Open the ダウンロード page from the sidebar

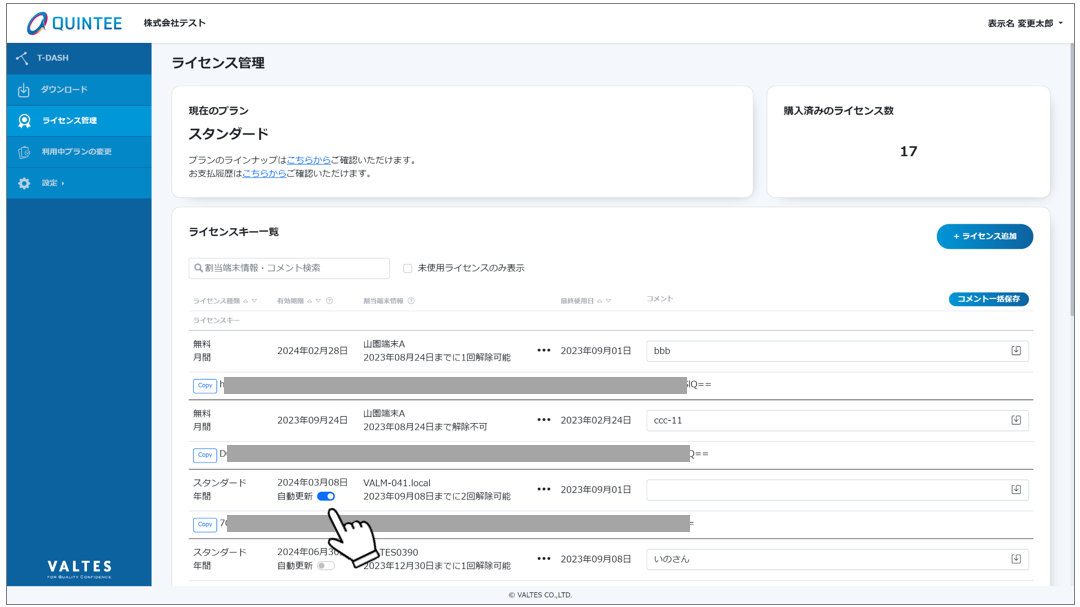[64, 90]
